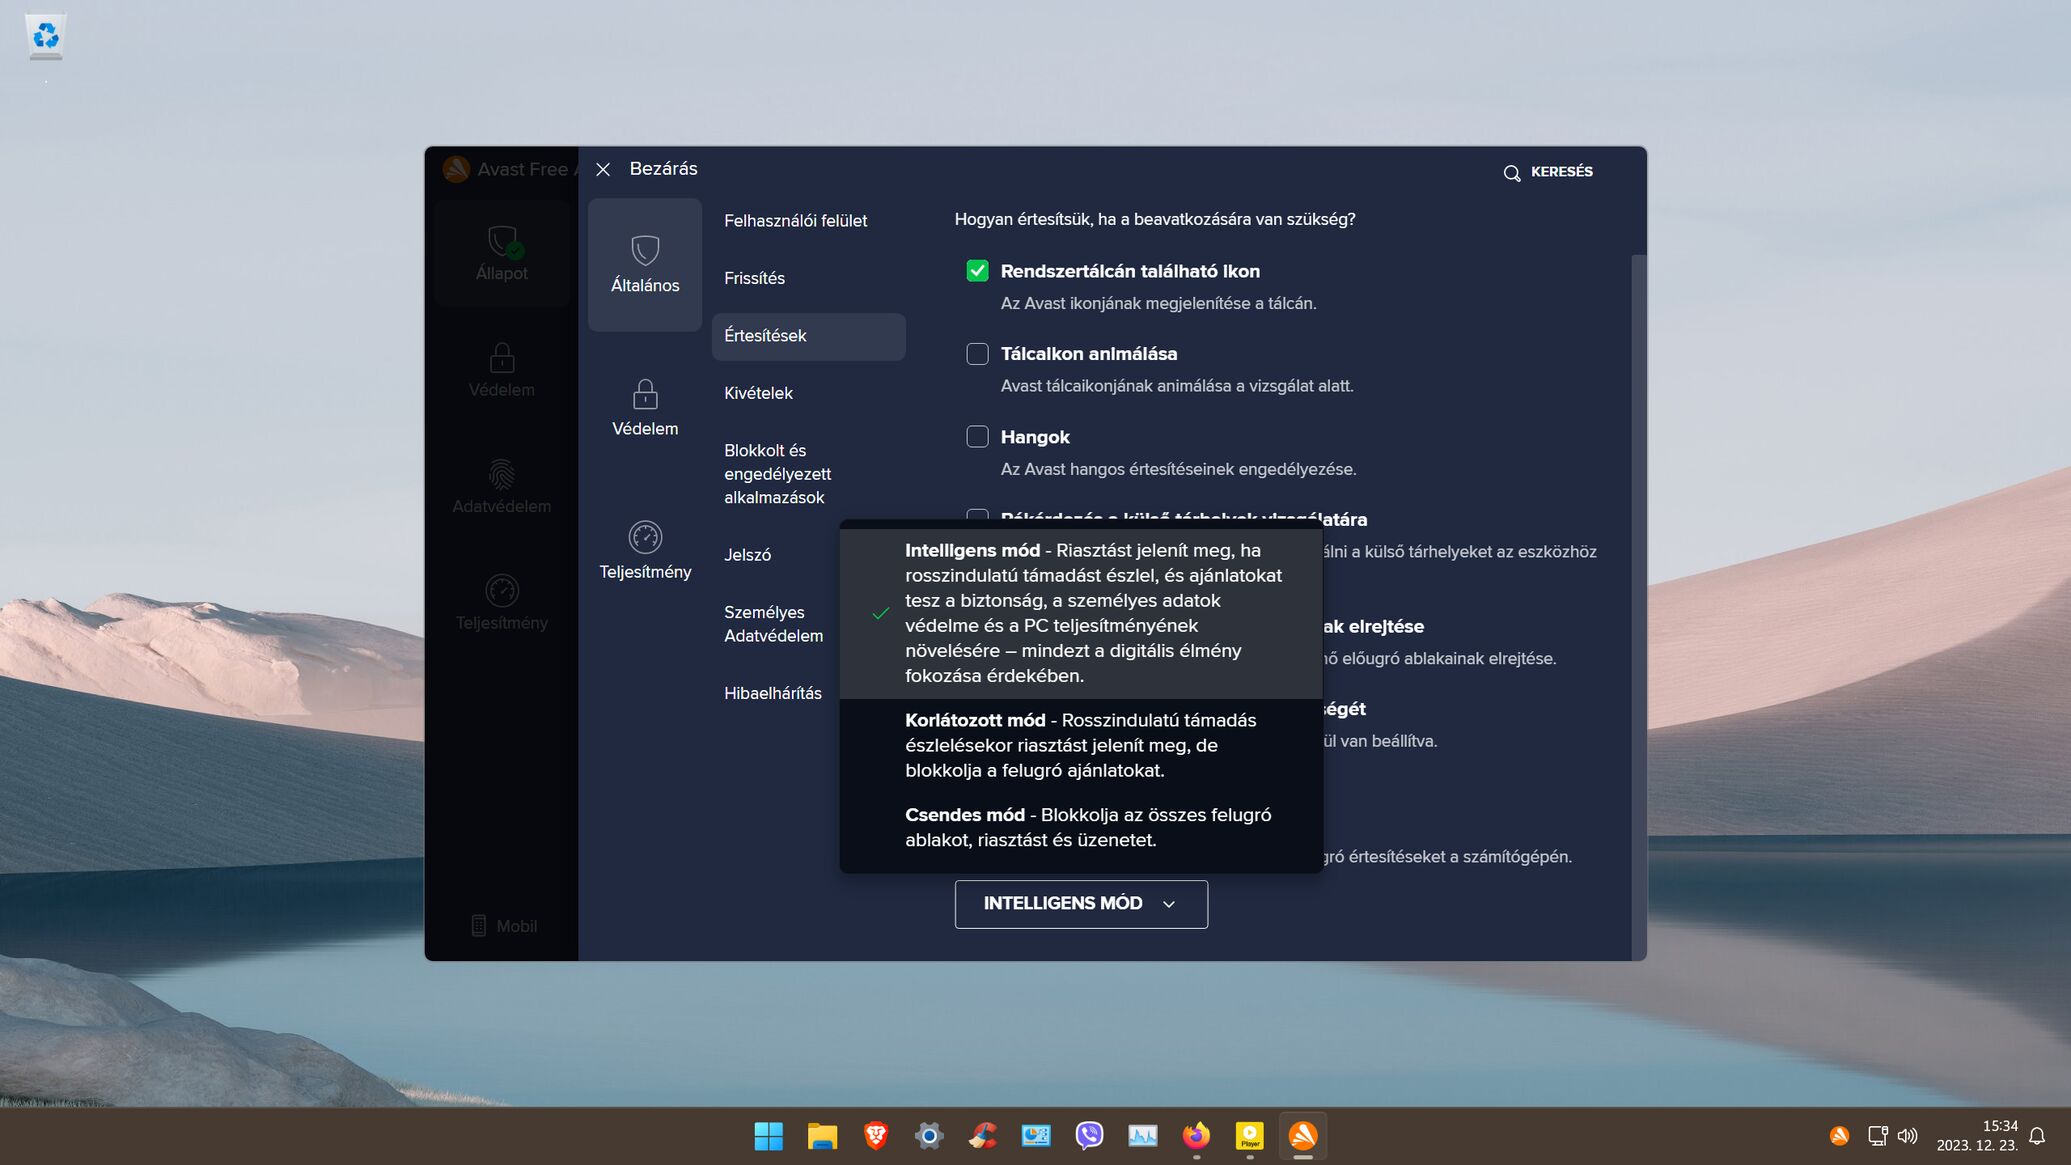The image size is (2071, 1165).
Task: Click the Tálcaikon animálása label
Action: click(x=1088, y=354)
